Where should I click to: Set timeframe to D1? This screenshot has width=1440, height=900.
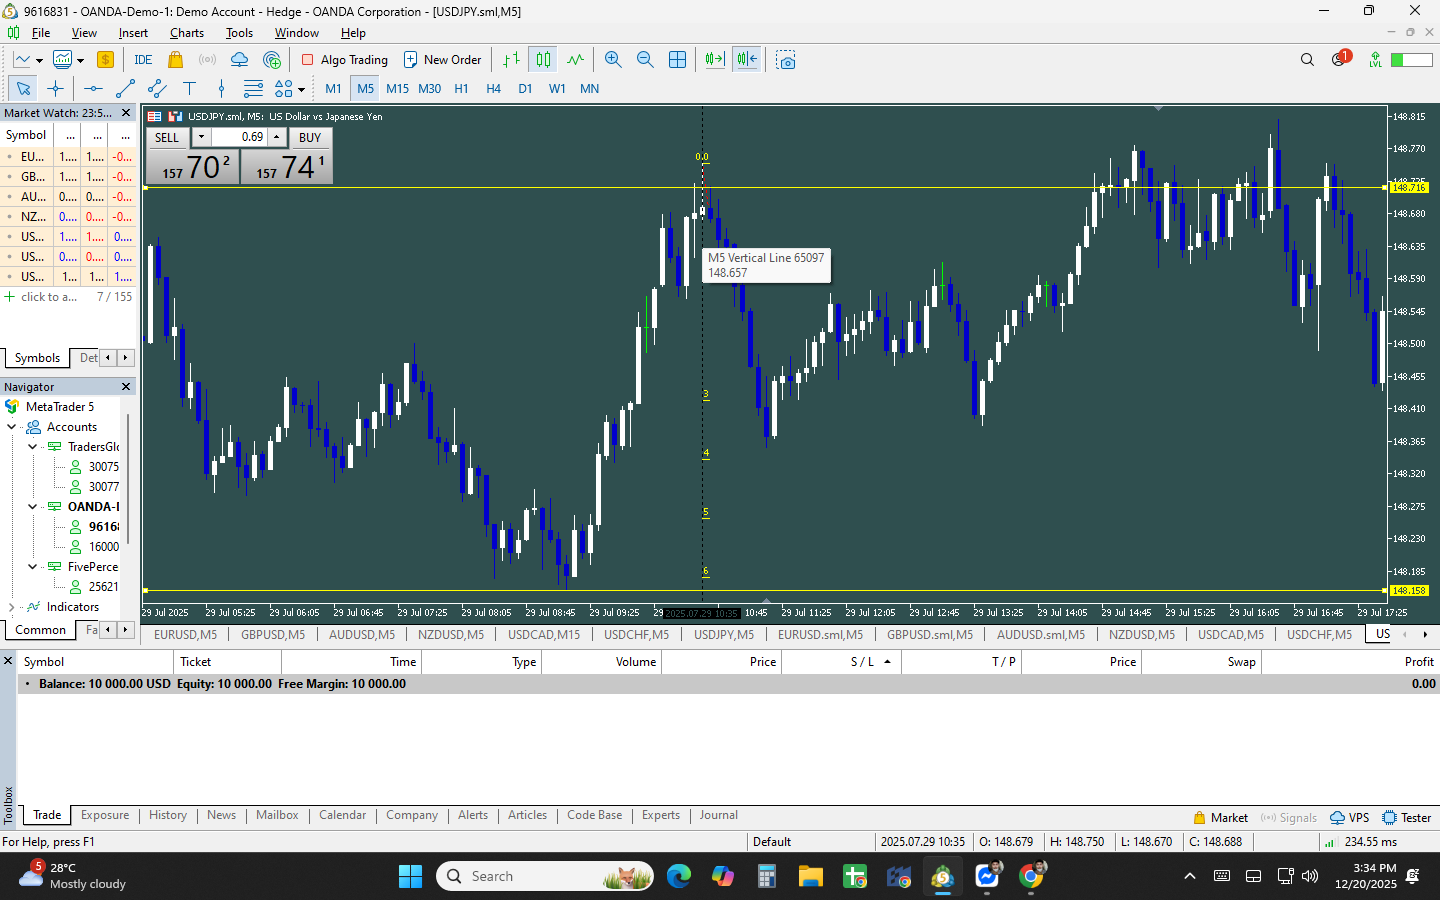[x=525, y=89]
